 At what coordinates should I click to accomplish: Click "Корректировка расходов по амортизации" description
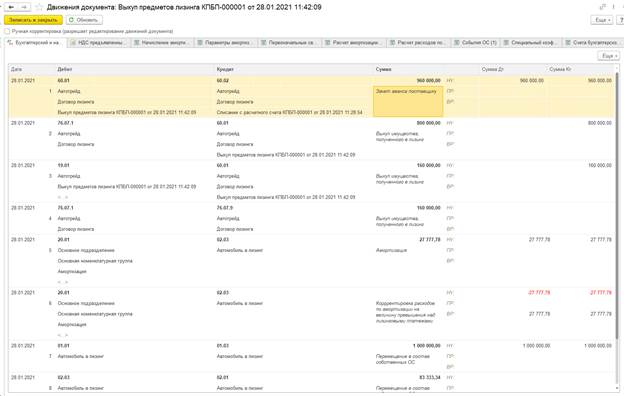(x=406, y=312)
